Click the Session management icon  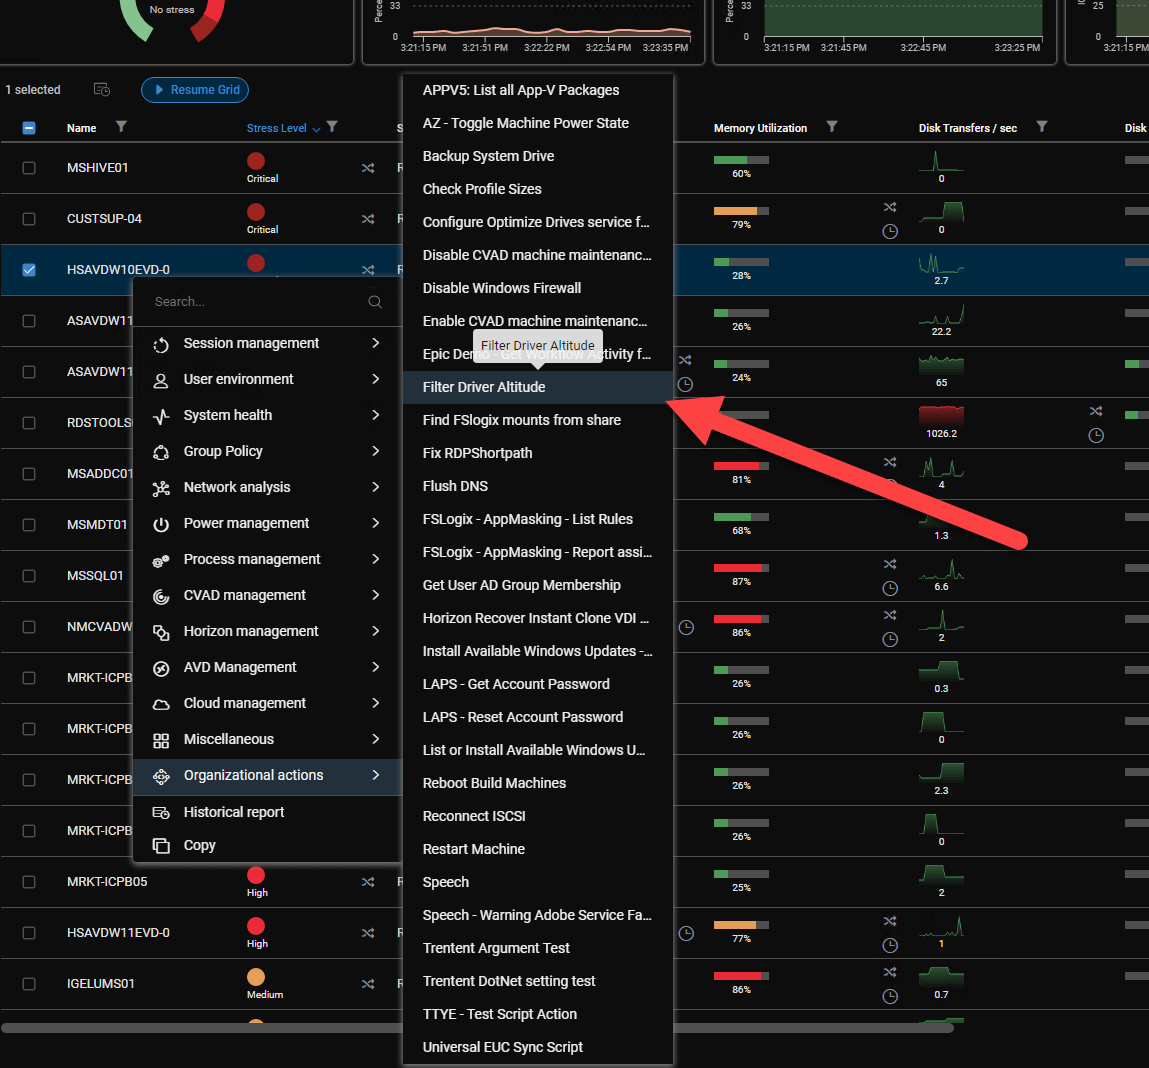(161, 345)
